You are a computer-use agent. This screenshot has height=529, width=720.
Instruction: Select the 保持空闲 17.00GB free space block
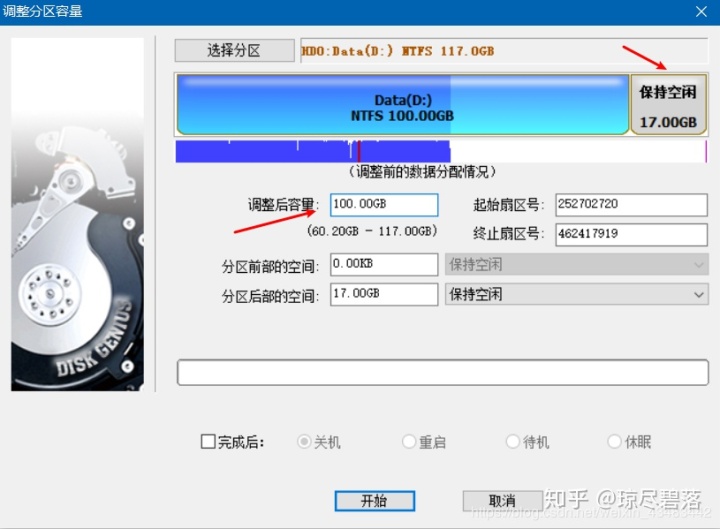tap(669, 105)
